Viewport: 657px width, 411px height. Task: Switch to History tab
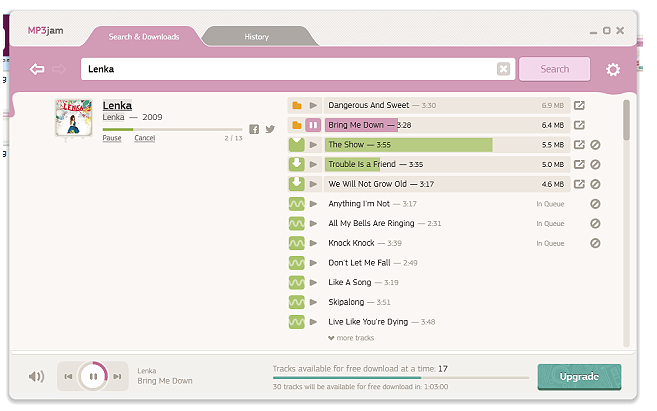[256, 37]
